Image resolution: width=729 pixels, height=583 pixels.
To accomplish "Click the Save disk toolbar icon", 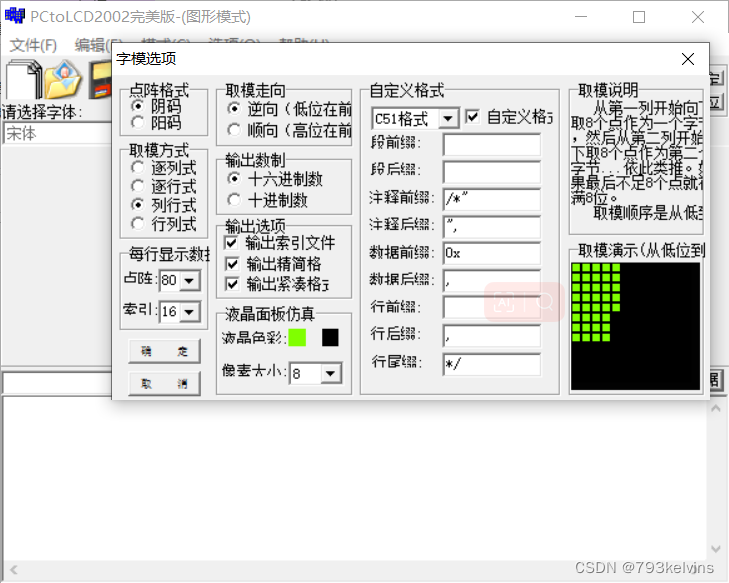I will pyautogui.click(x=101, y=80).
